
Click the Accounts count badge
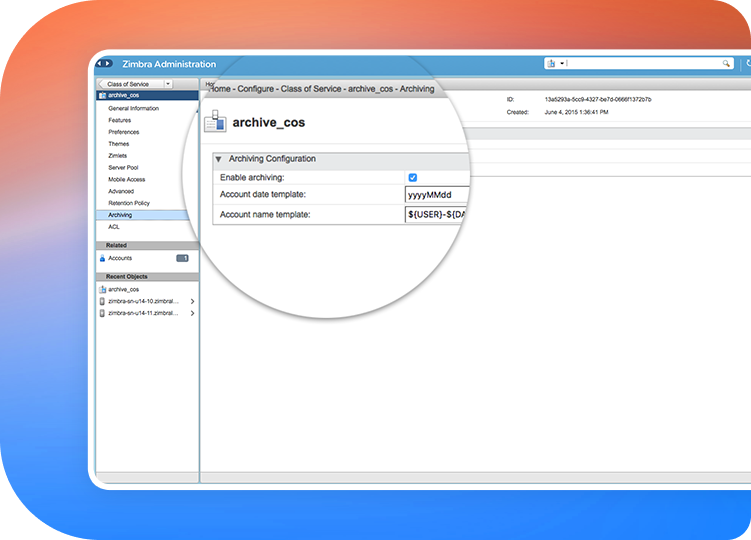(182, 258)
